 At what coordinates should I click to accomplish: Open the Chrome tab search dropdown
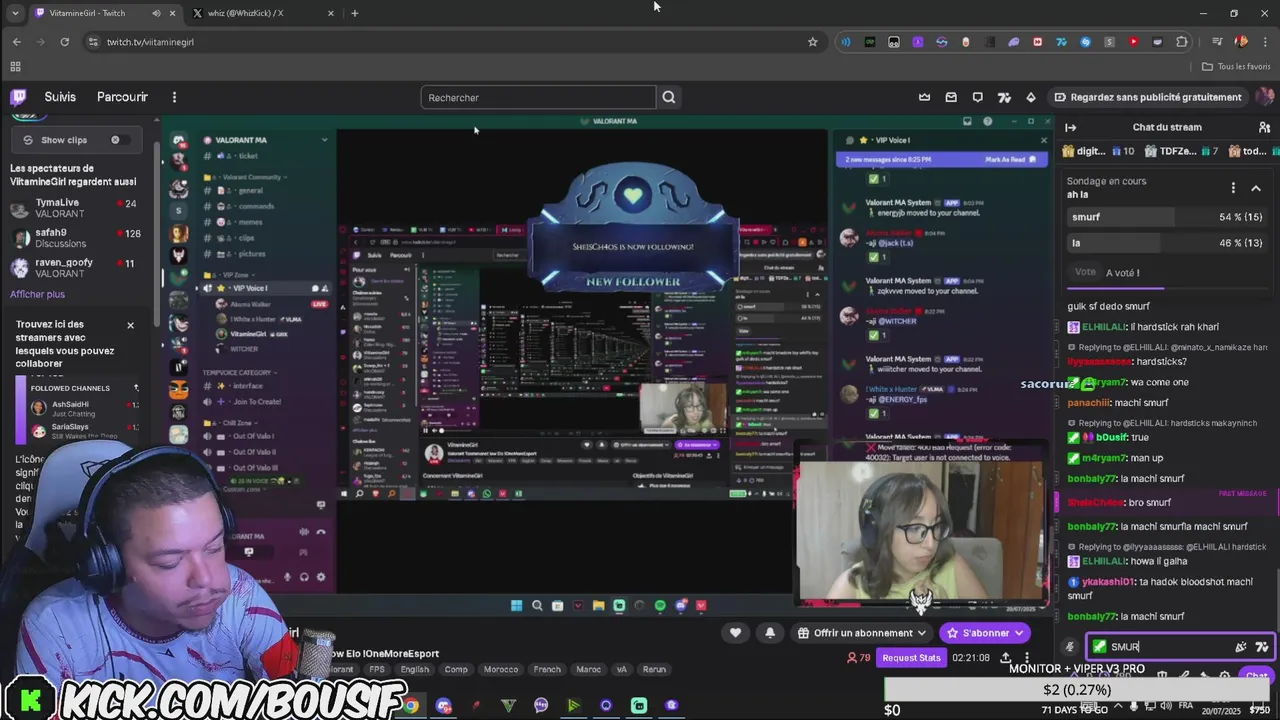(x=15, y=13)
